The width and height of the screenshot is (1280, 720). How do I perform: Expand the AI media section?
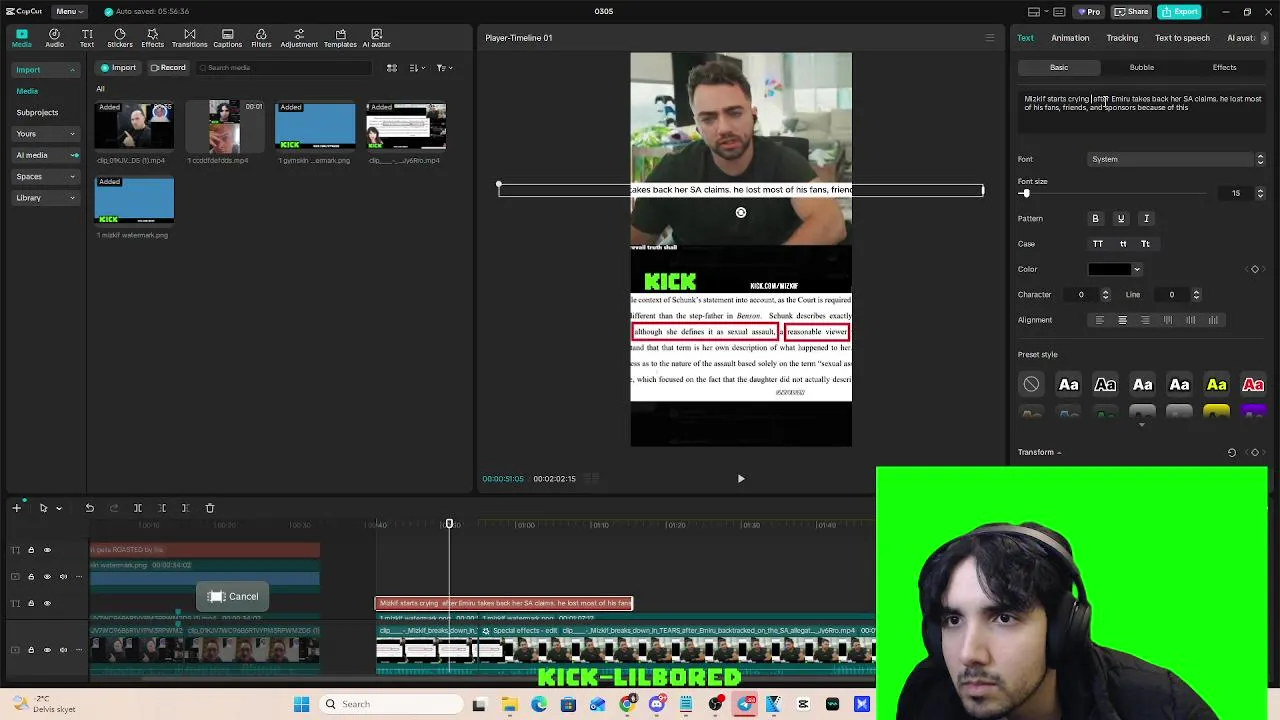click(73, 155)
